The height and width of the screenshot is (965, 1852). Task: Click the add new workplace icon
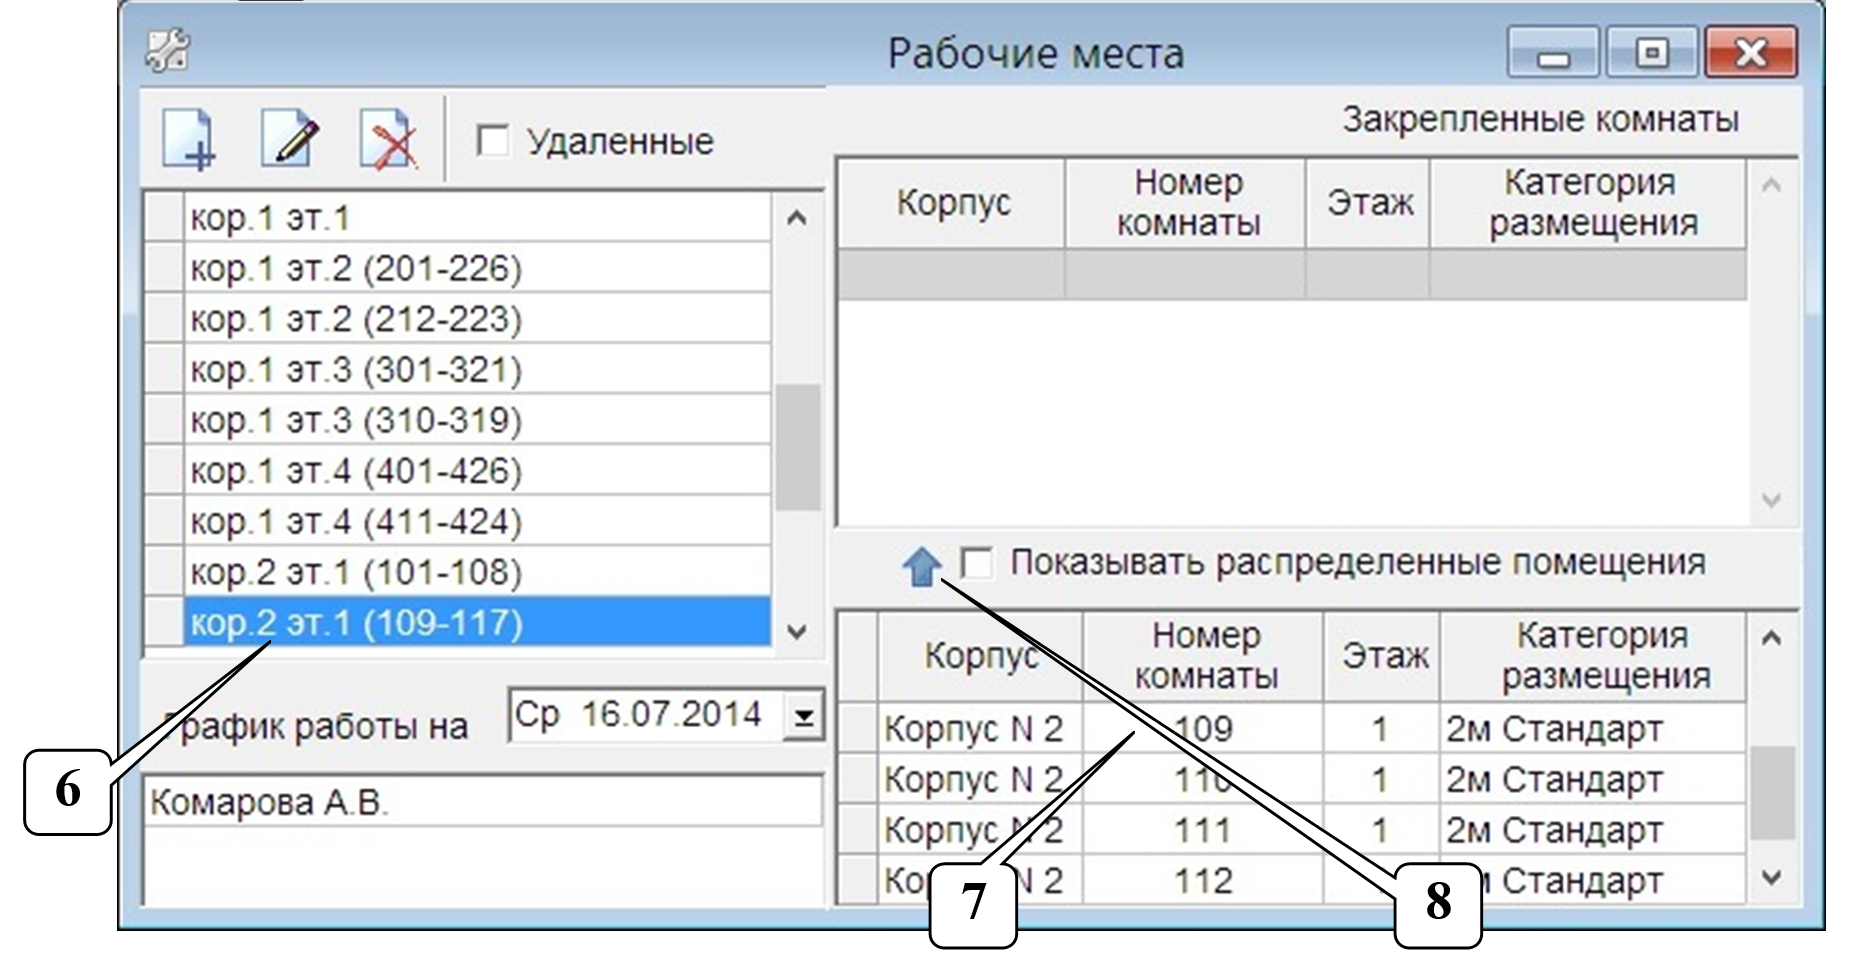pyautogui.click(x=188, y=140)
